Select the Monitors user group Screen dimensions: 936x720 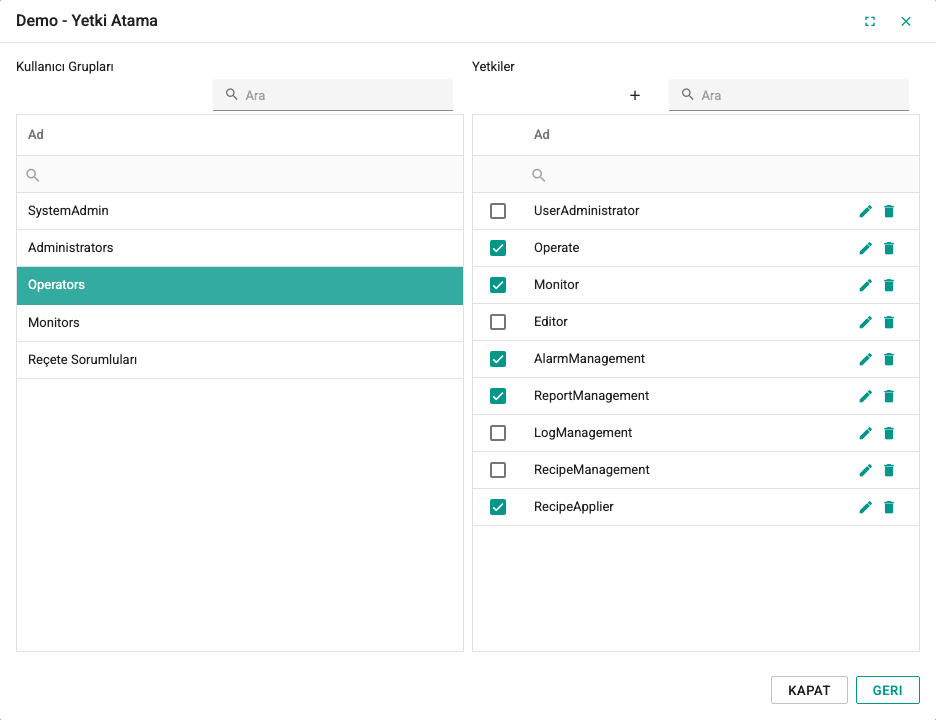(240, 323)
